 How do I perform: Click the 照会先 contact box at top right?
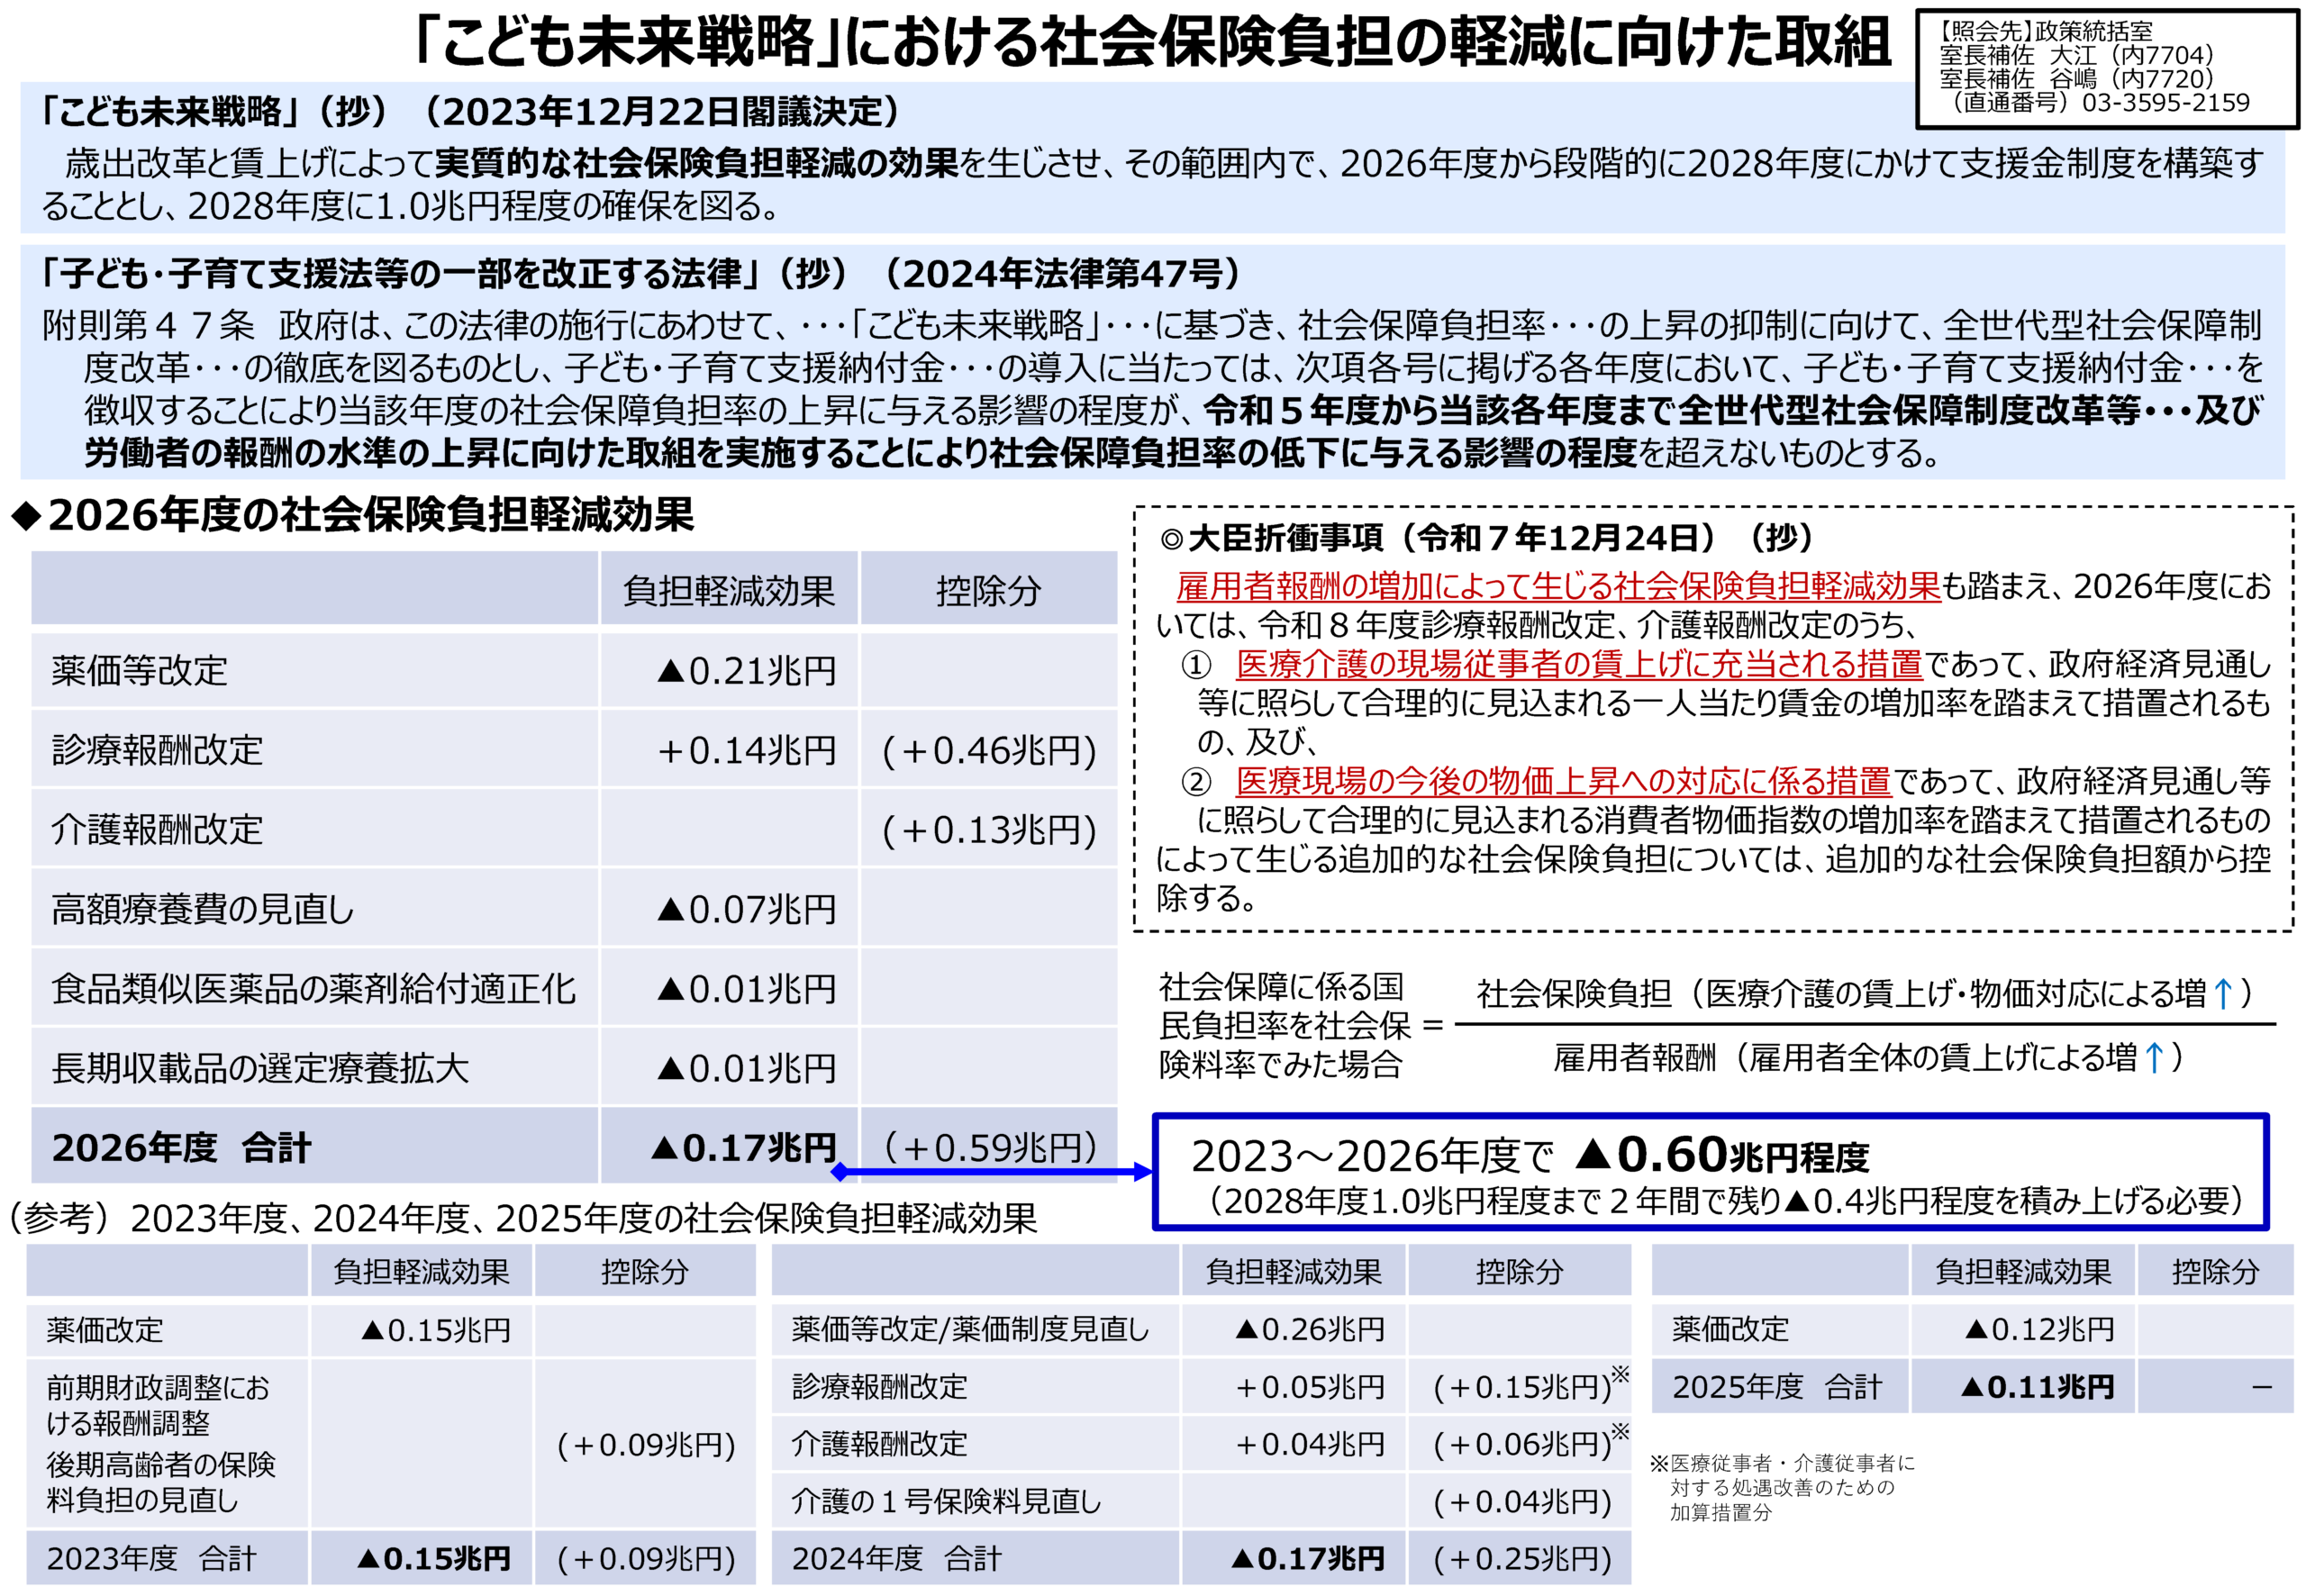pos(2106,68)
